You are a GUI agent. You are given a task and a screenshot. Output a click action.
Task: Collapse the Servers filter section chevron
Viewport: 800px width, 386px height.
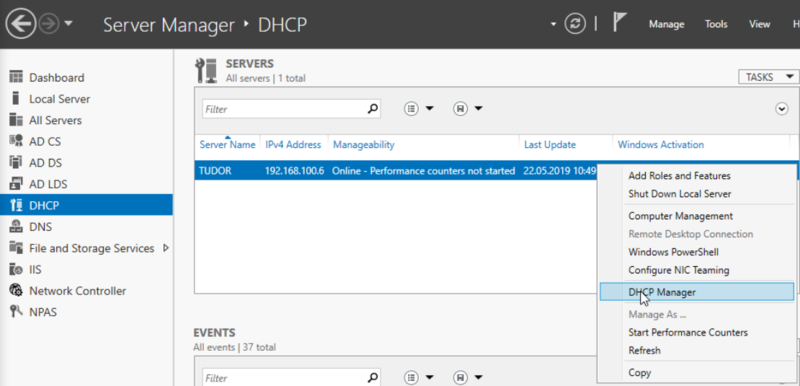click(782, 109)
